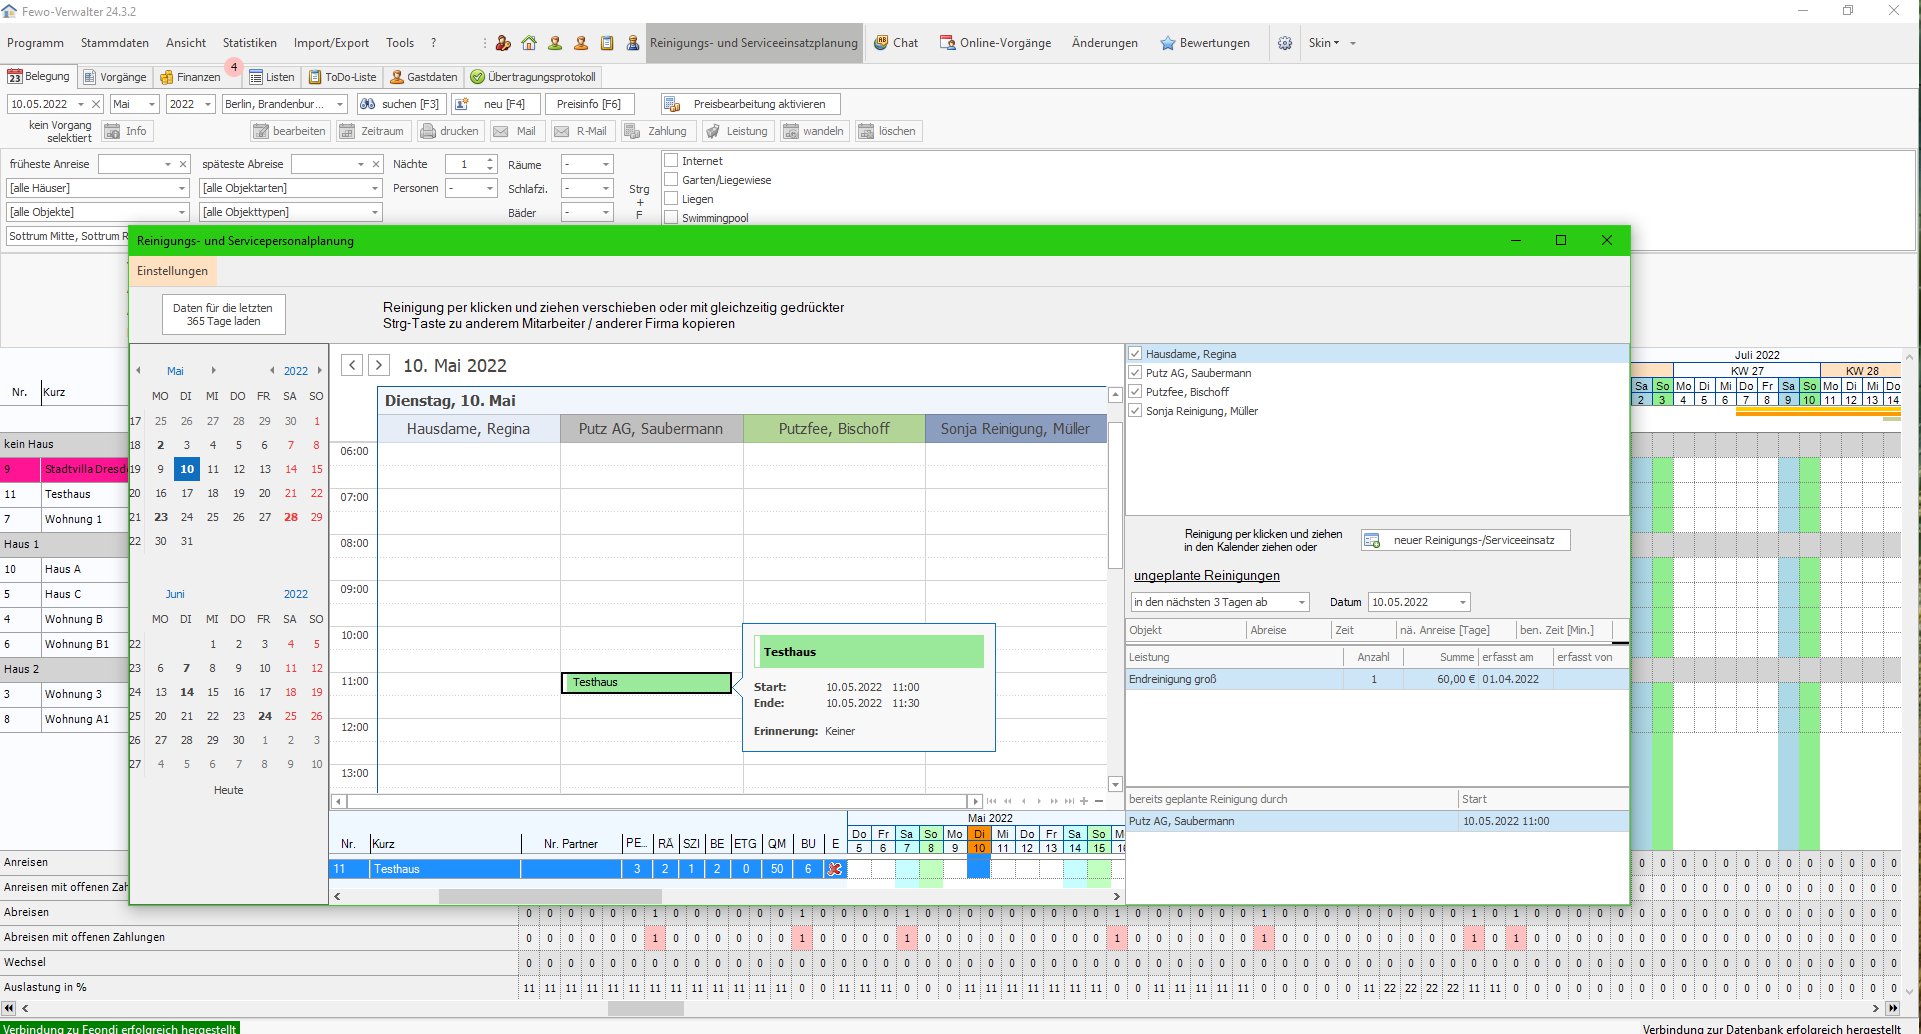Select May 23 in the mini calendar
Image resolution: width=1921 pixels, height=1034 pixels.
[x=161, y=517]
